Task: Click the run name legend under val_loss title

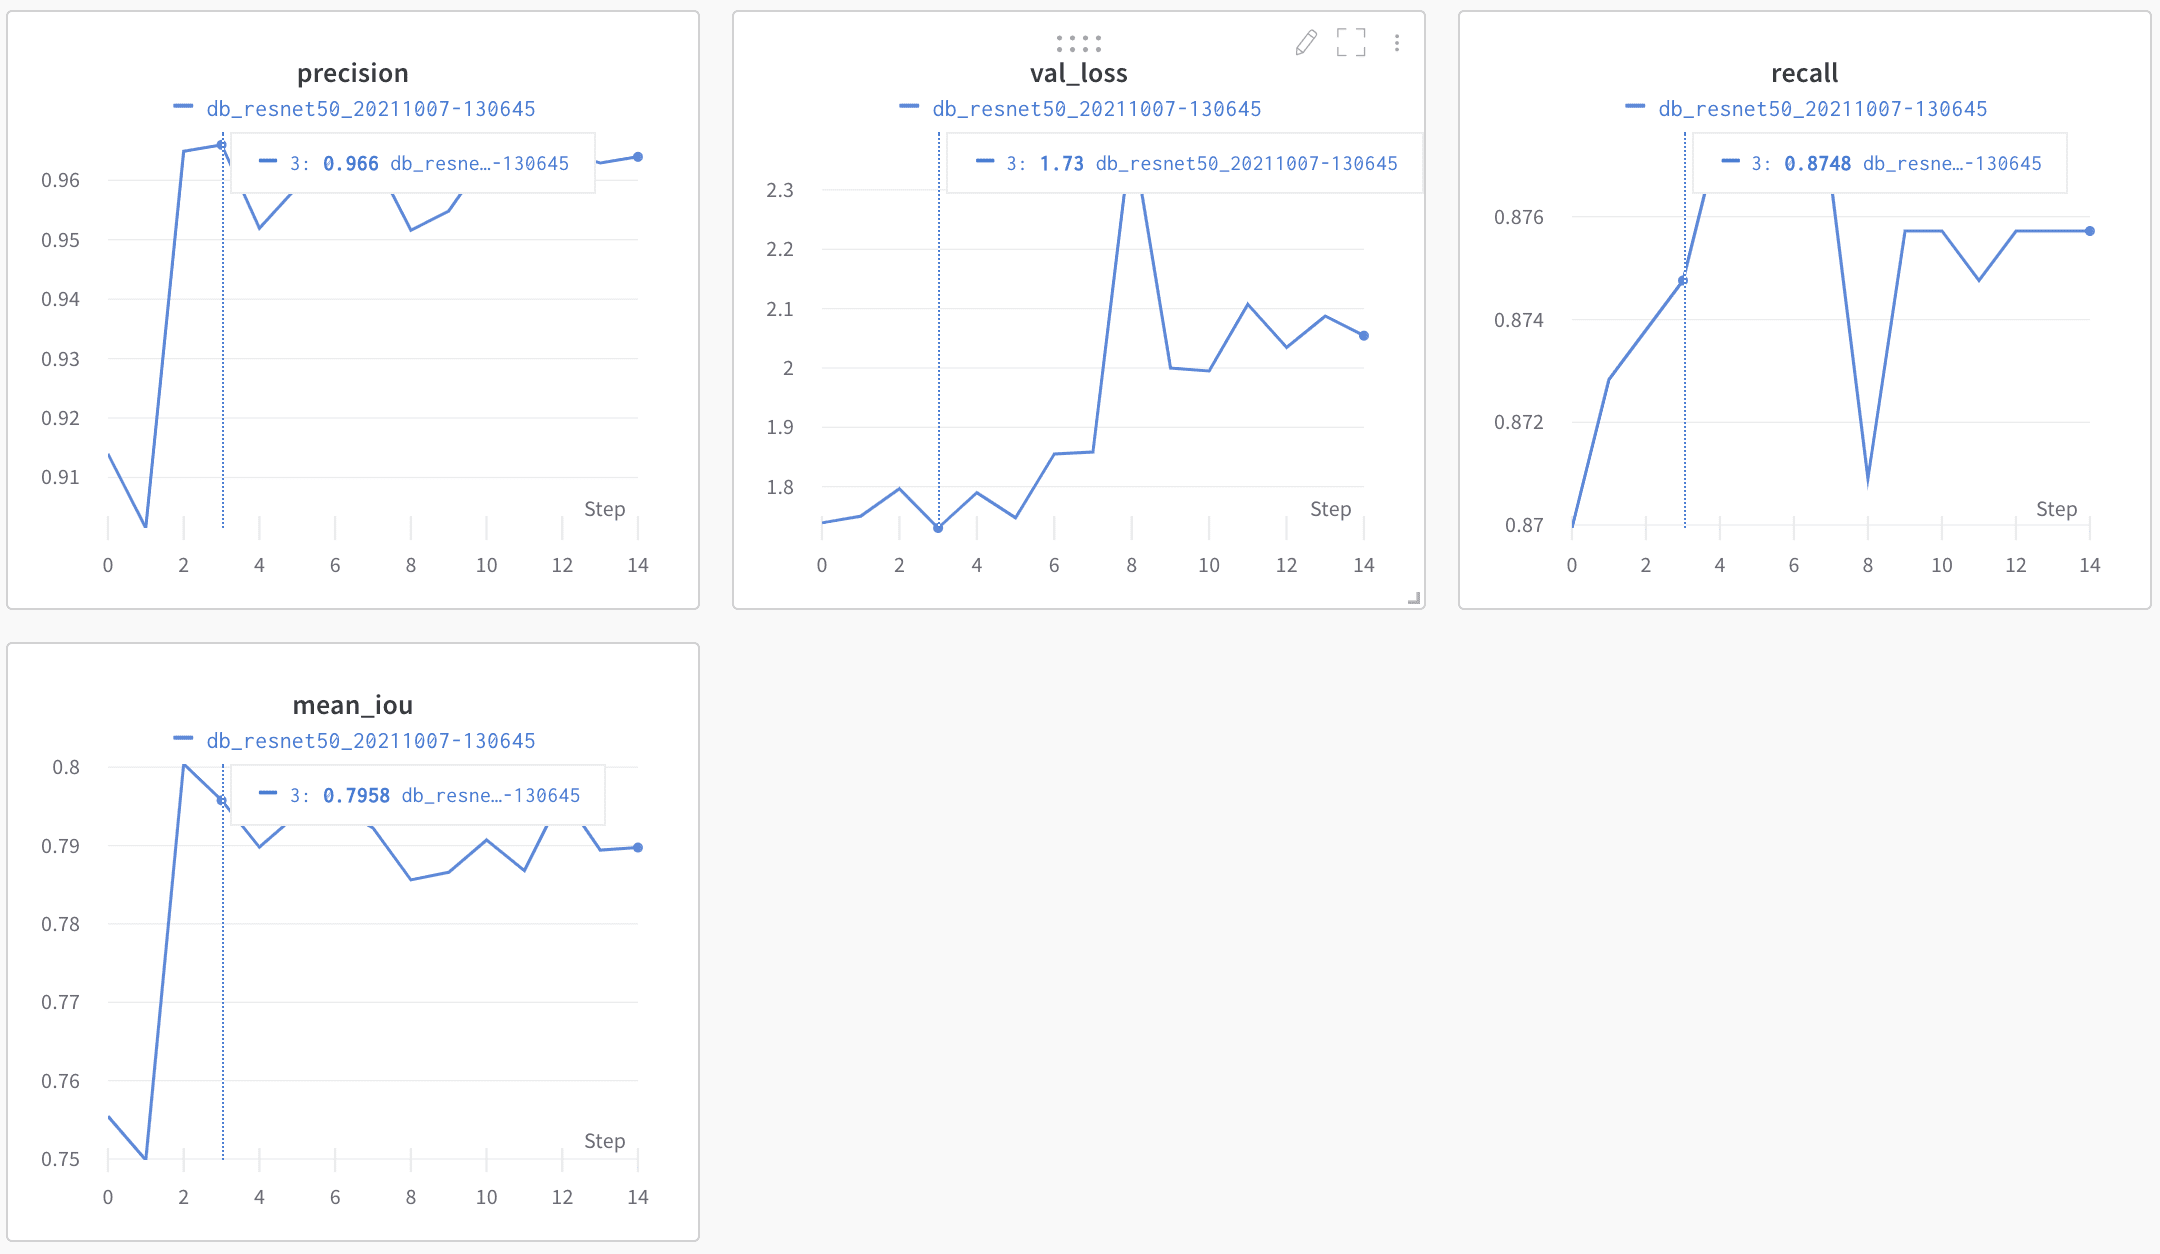Action: pos(1096,109)
